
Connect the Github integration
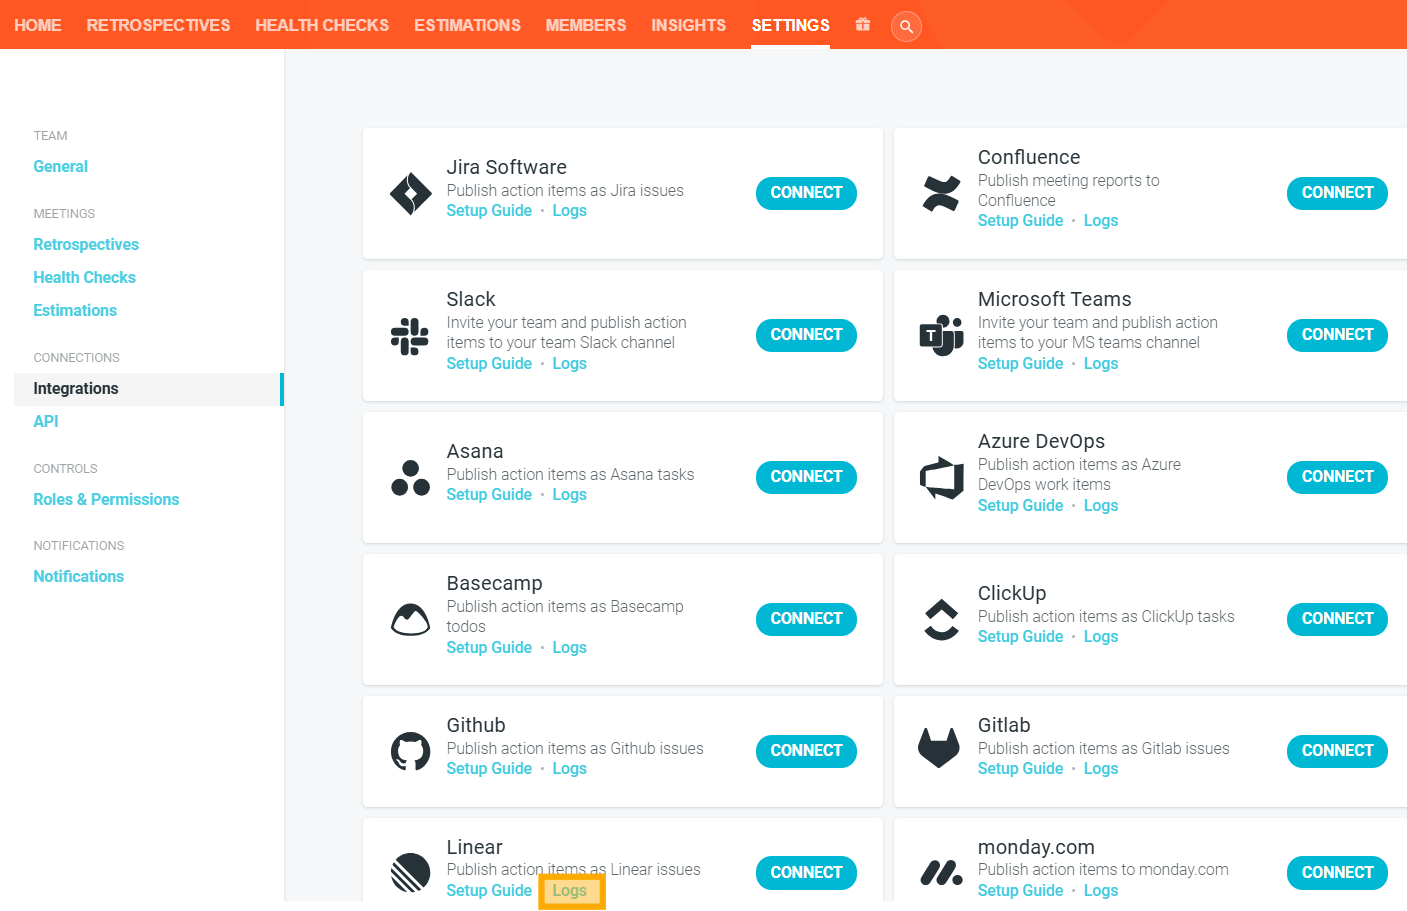[x=806, y=751]
